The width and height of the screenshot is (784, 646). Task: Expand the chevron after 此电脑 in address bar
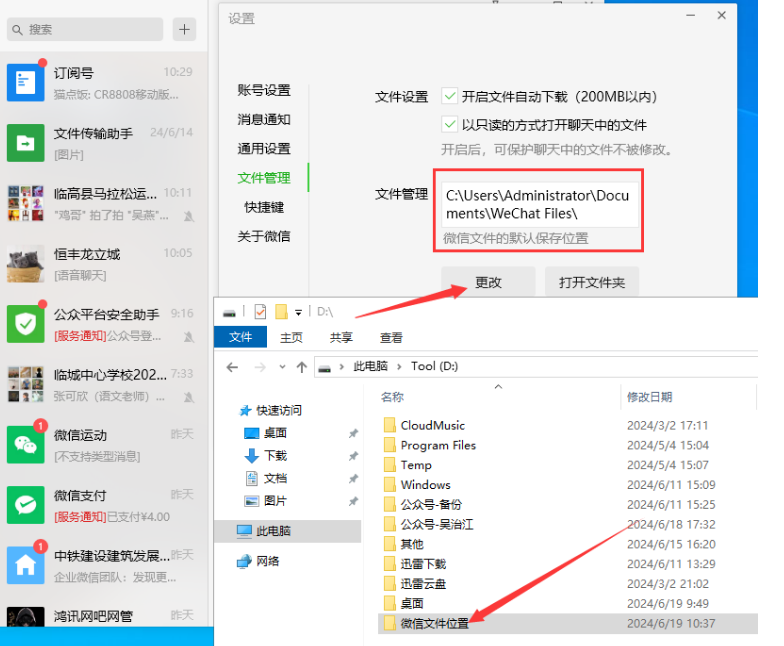point(399,367)
